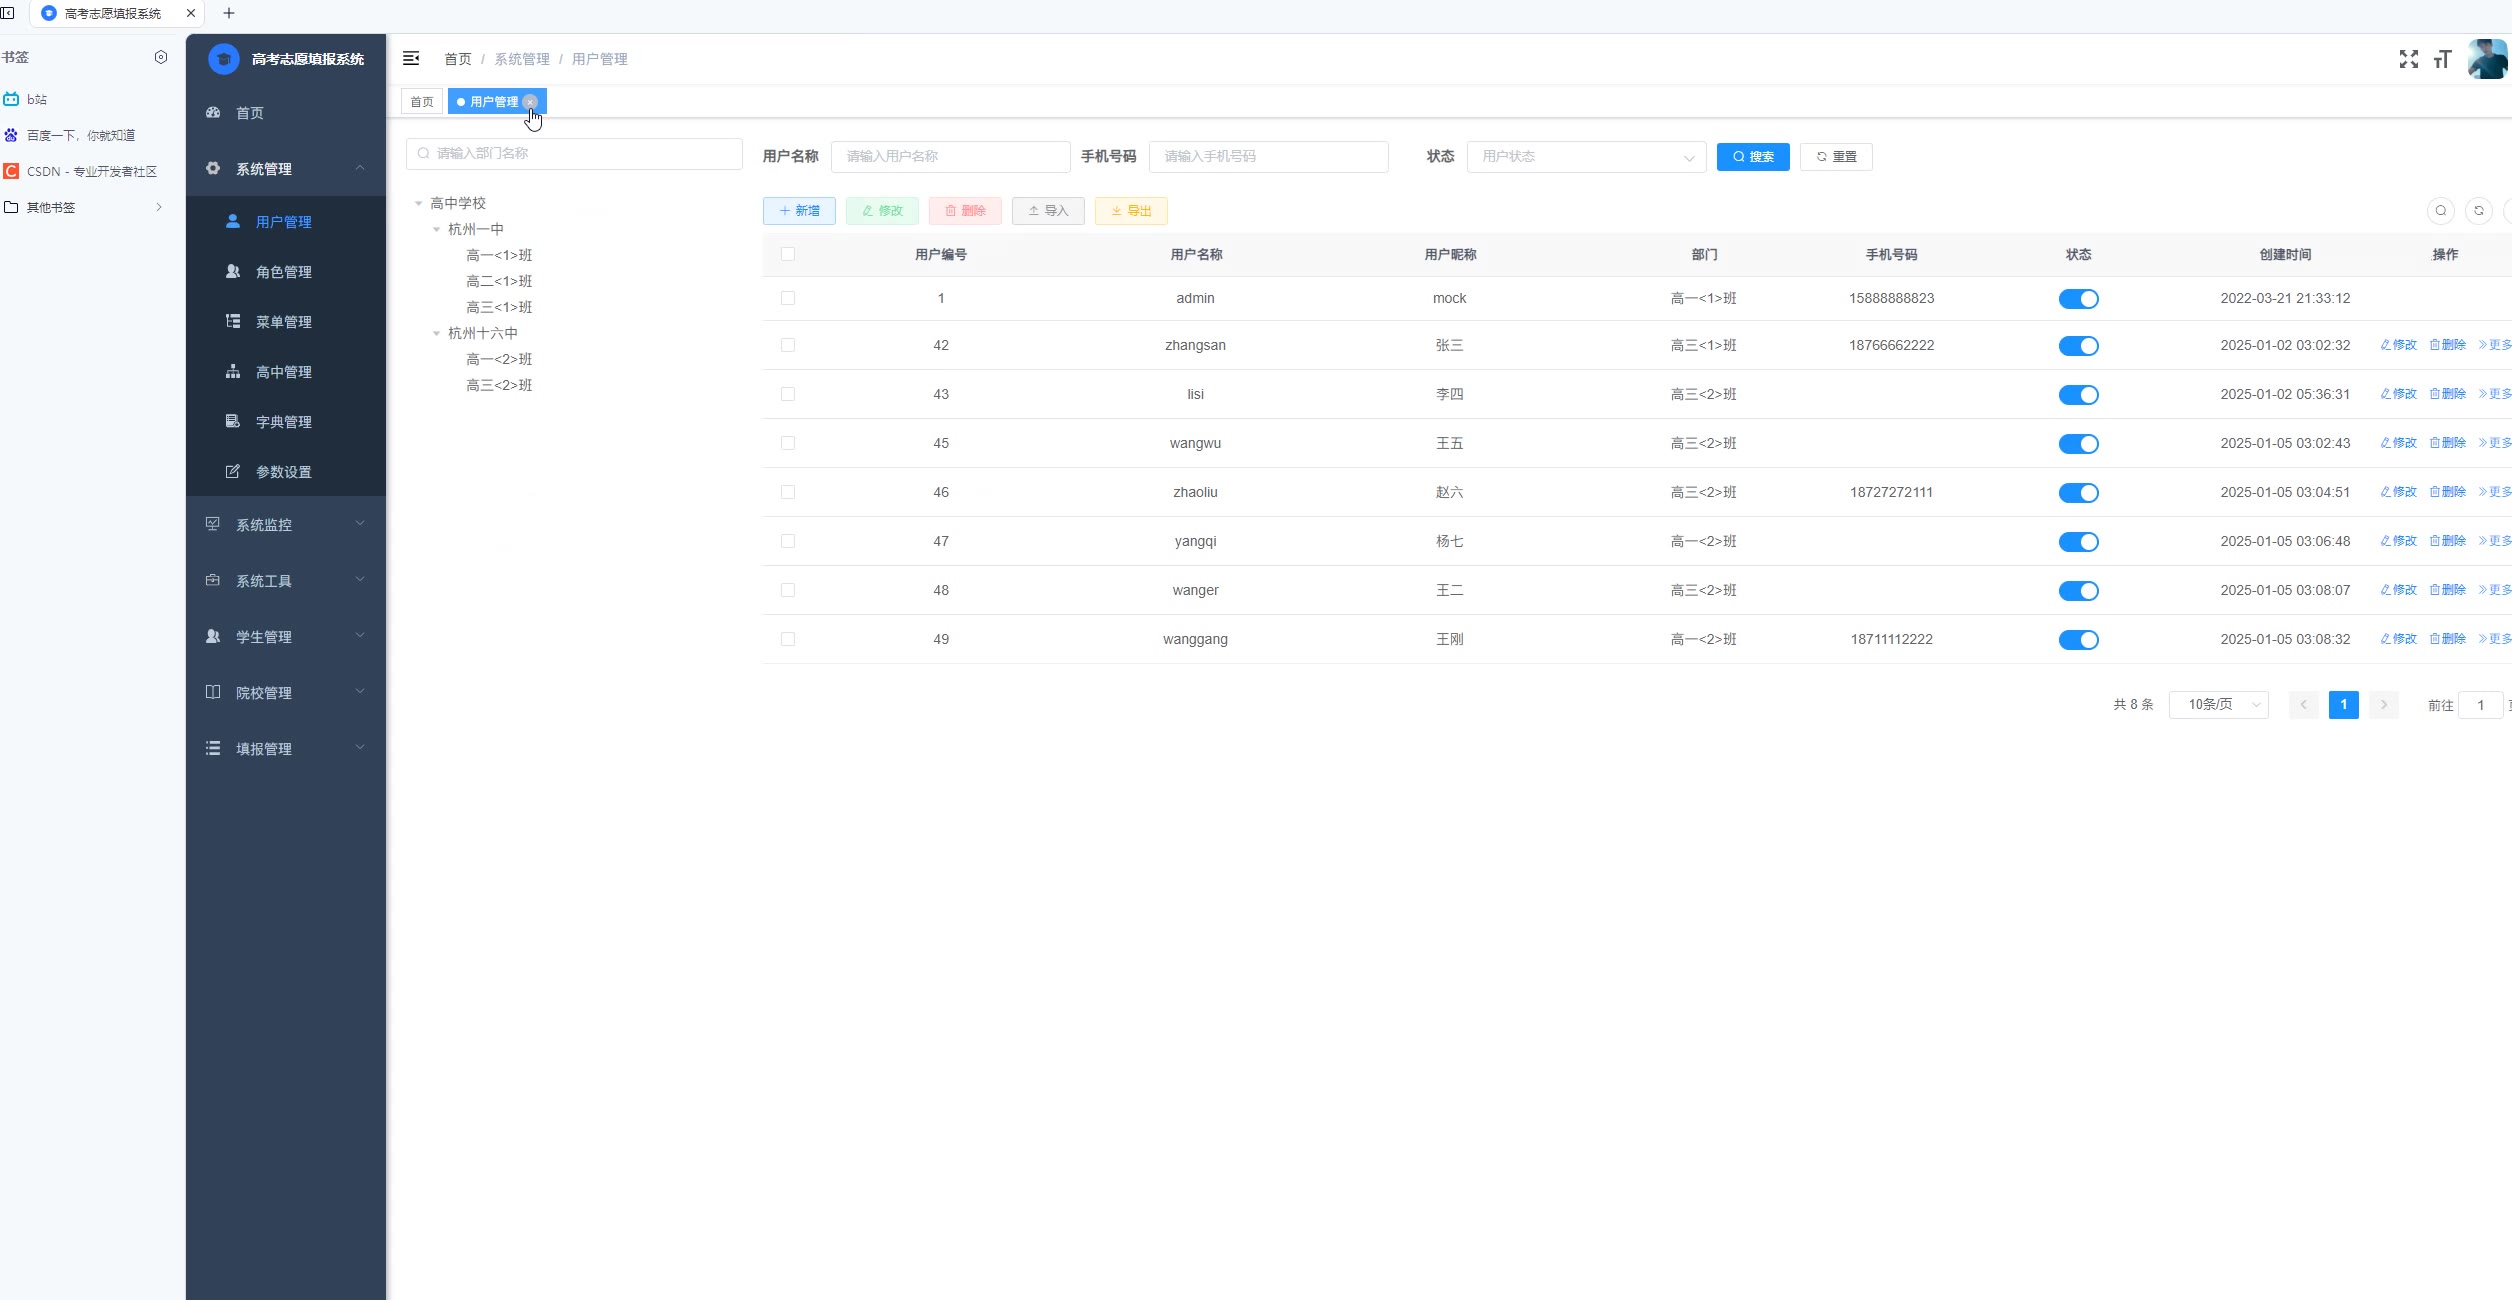Select 高一<1>班 in the tree
The height and width of the screenshot is (1300, 2512).
[x=499, y=255]
